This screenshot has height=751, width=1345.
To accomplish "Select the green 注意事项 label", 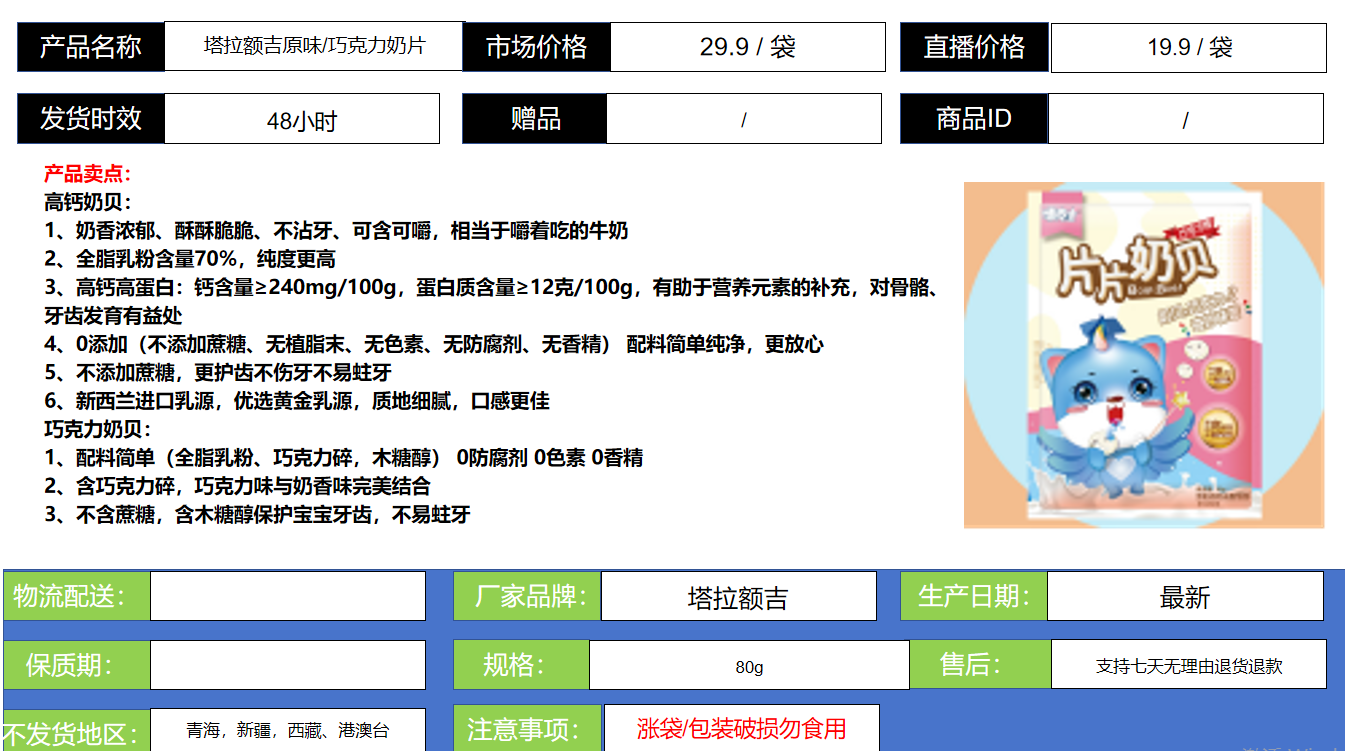I will click(x=527, y=729).
